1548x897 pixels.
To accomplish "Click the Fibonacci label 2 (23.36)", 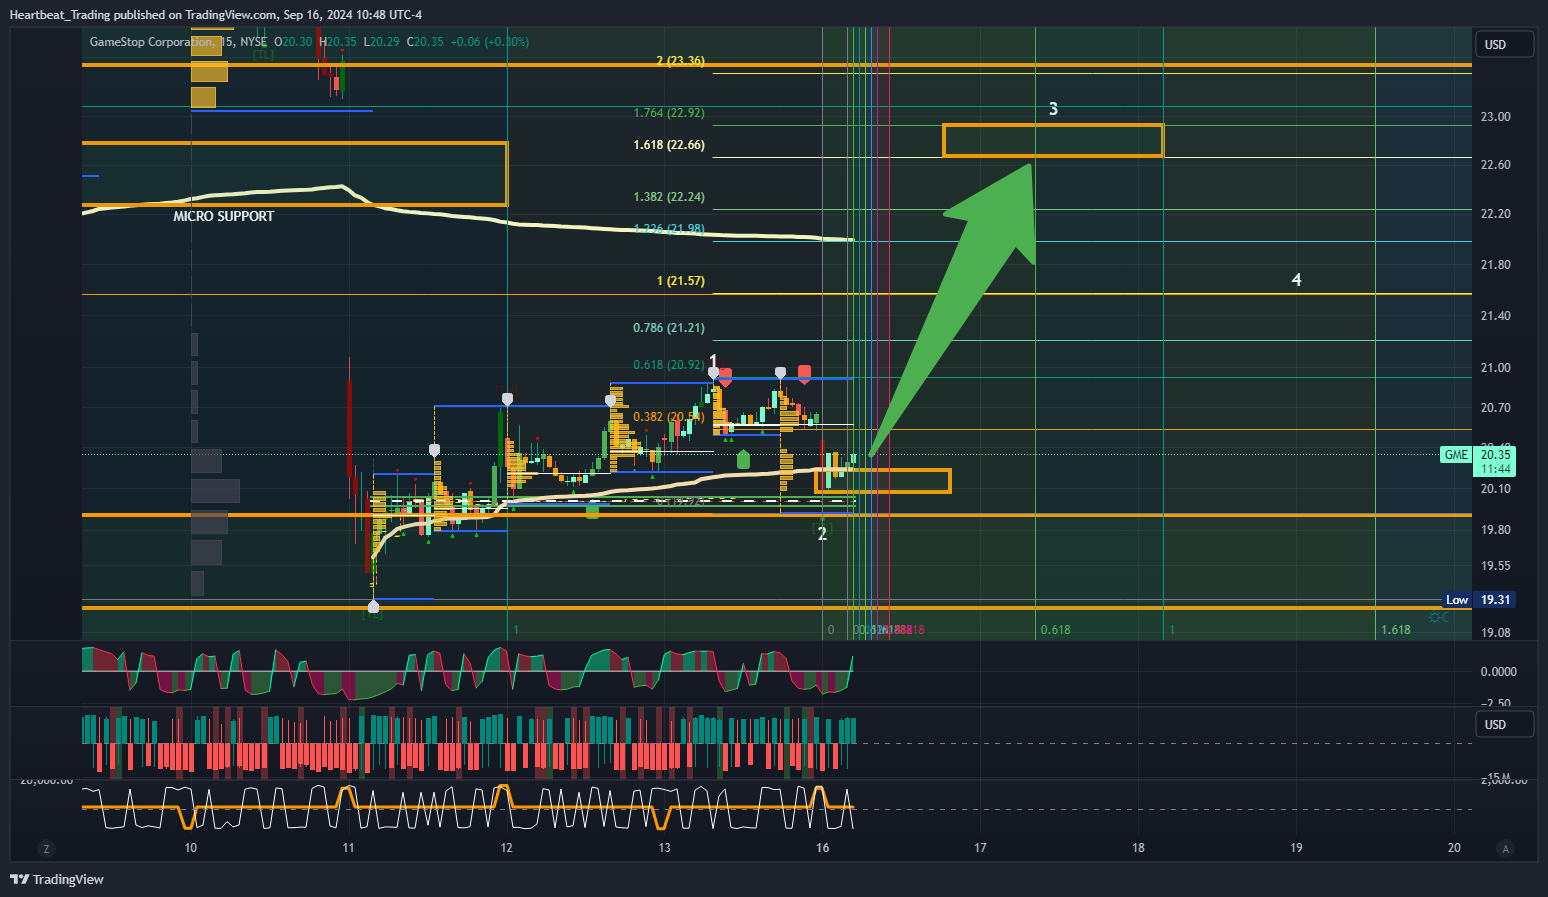I will coord(680,61).
